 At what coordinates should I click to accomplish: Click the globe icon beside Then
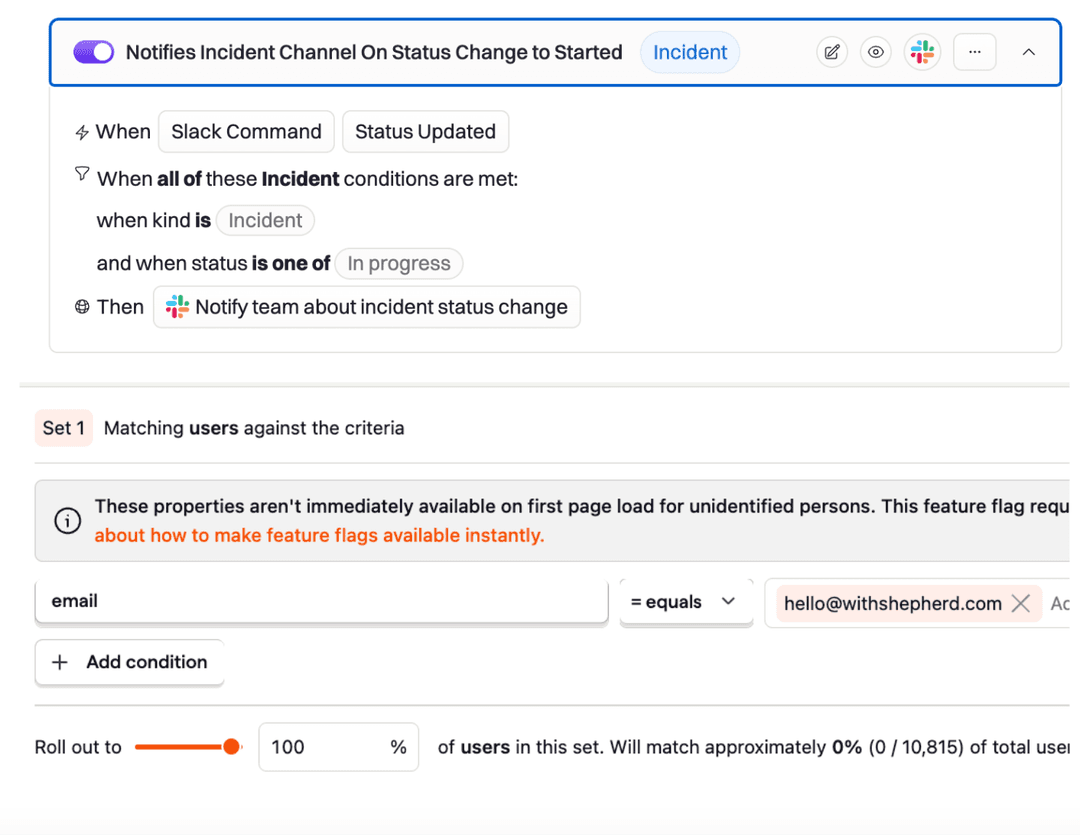coord(82,308)
